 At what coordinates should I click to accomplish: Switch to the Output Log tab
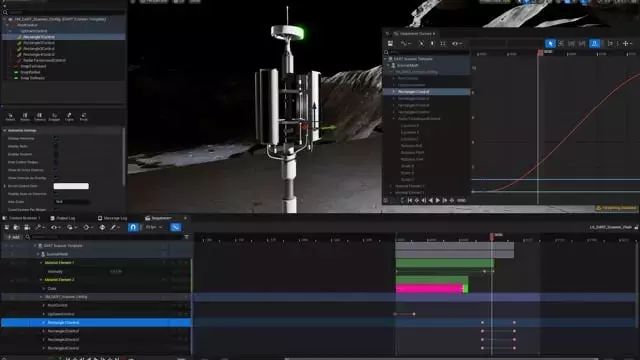[63, 218]
